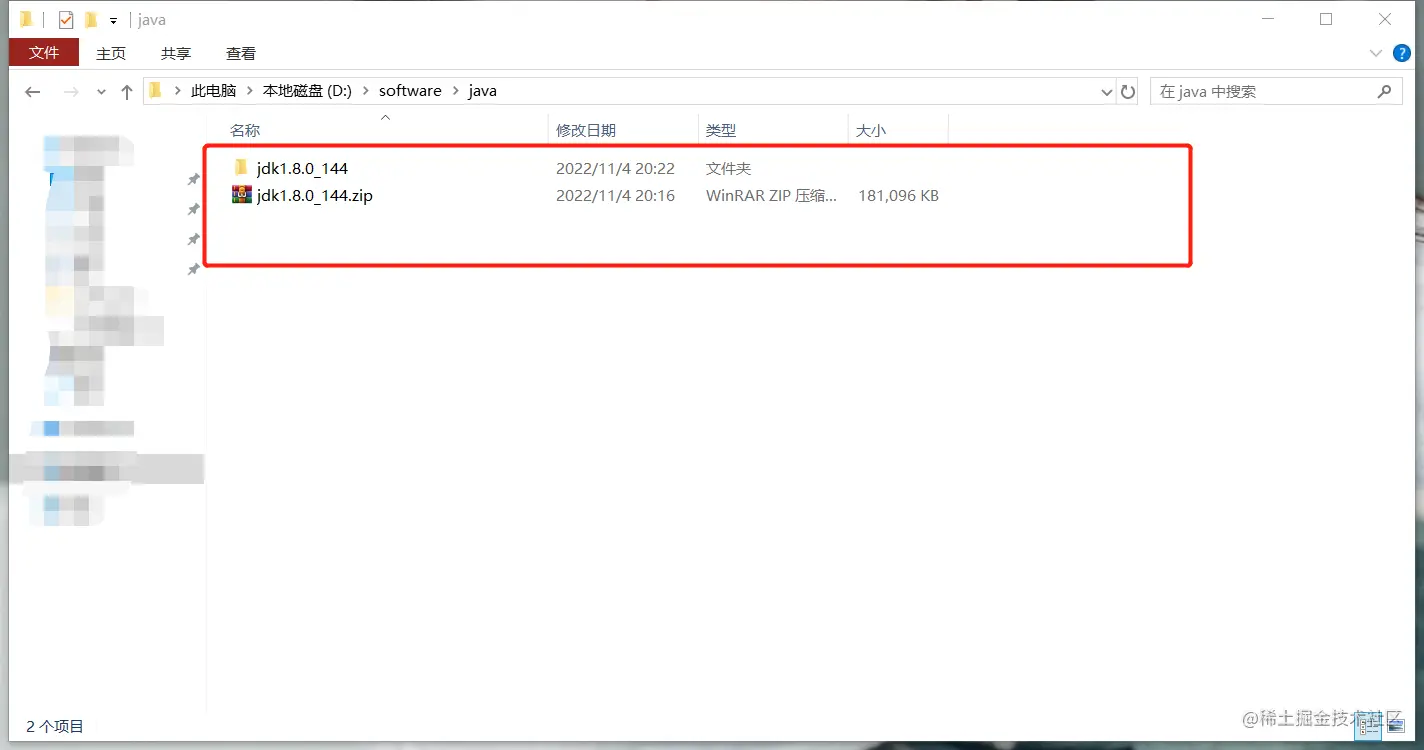Expand chevron after software in breadcrumb

click(455, 91)
